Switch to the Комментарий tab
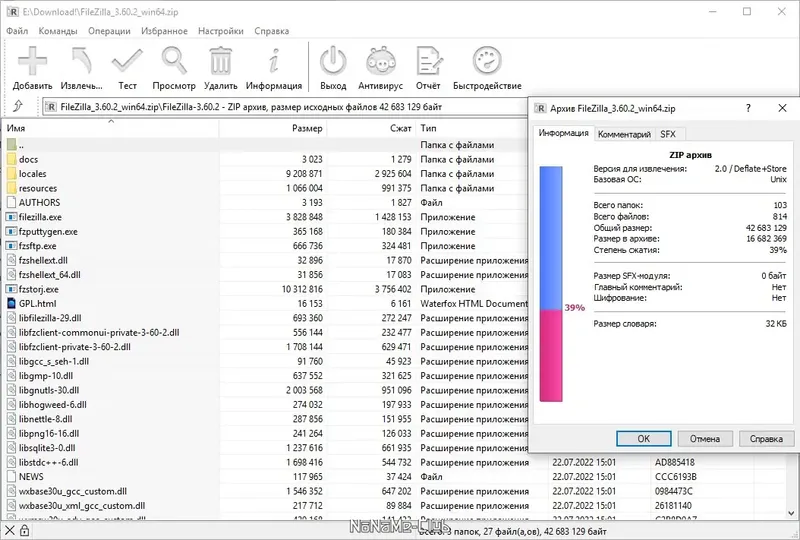Screen dimensions: 800x540 tap(624, 134)
